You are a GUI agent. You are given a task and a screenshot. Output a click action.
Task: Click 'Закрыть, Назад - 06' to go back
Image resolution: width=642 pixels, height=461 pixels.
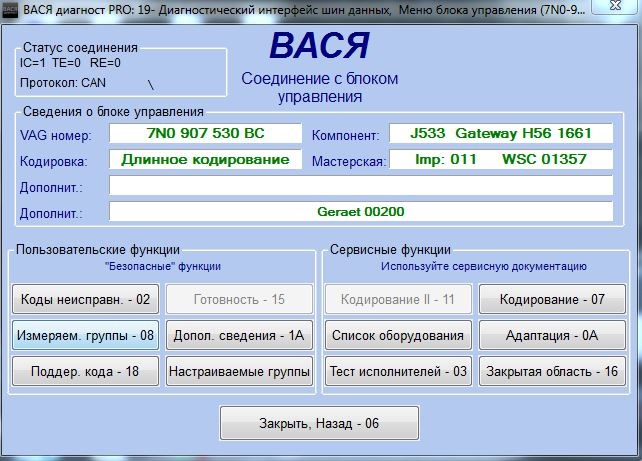(319, 423)
